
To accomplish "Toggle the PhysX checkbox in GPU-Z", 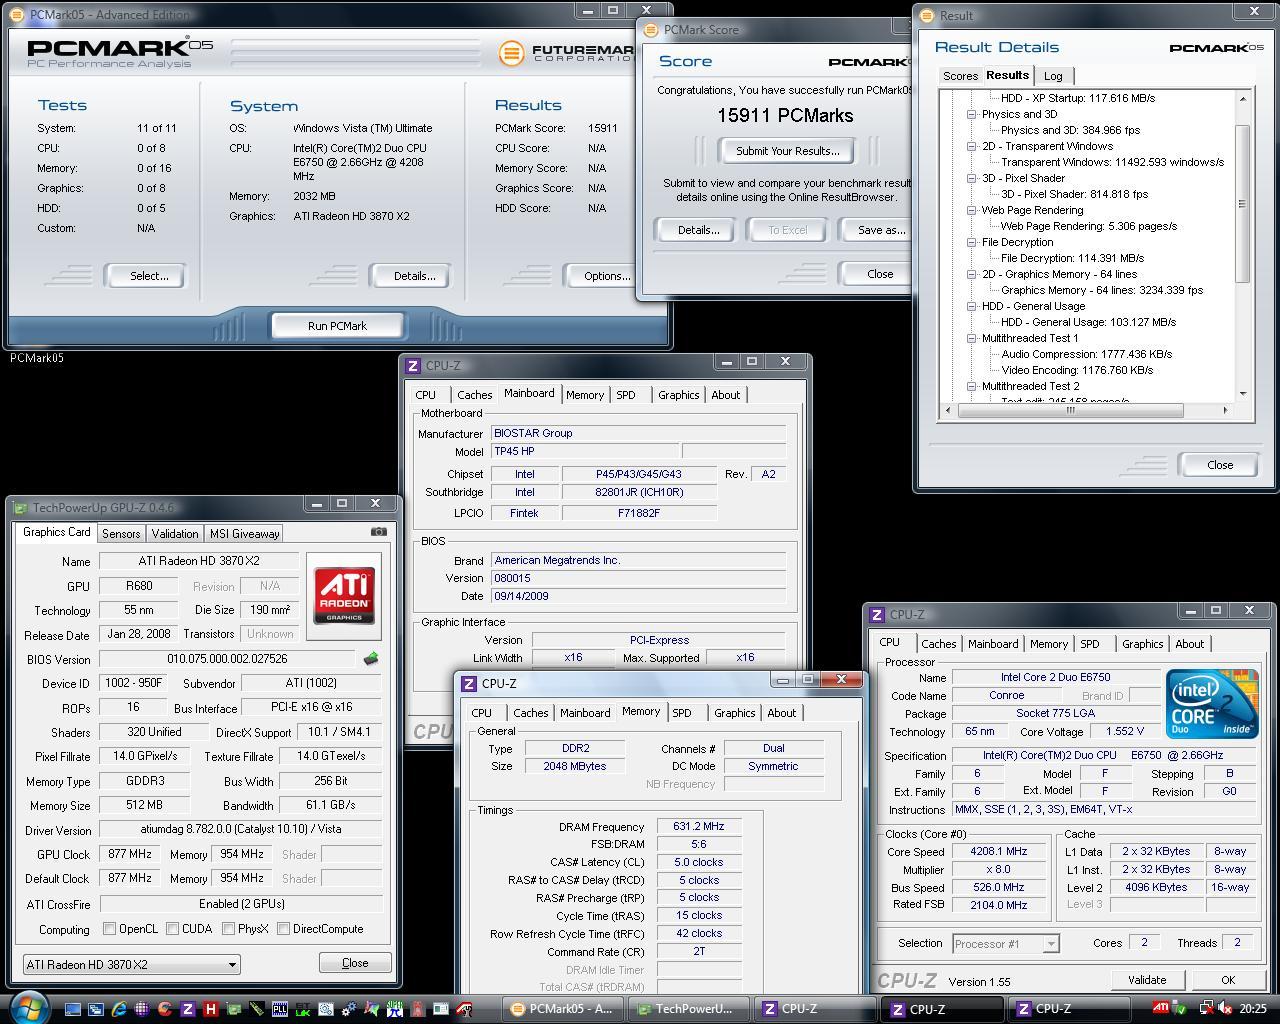I will click(x=229, y=929).
